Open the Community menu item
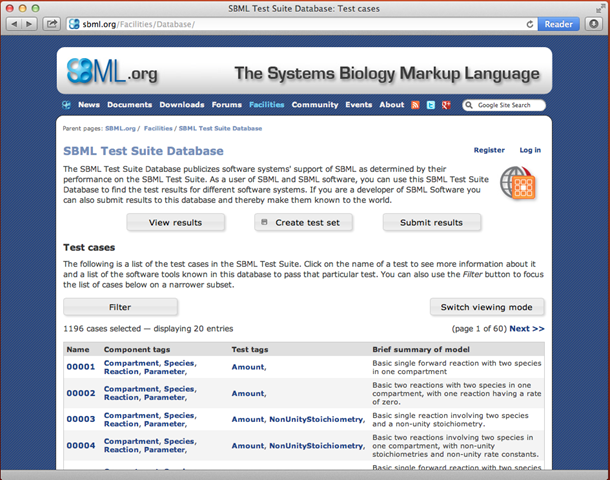 coord(315,105)
